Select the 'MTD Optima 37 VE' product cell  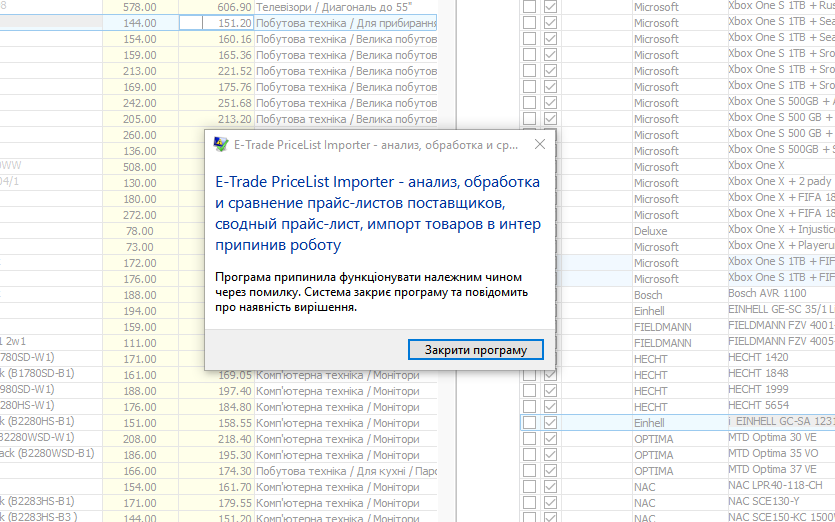click(x=781, y=469)
